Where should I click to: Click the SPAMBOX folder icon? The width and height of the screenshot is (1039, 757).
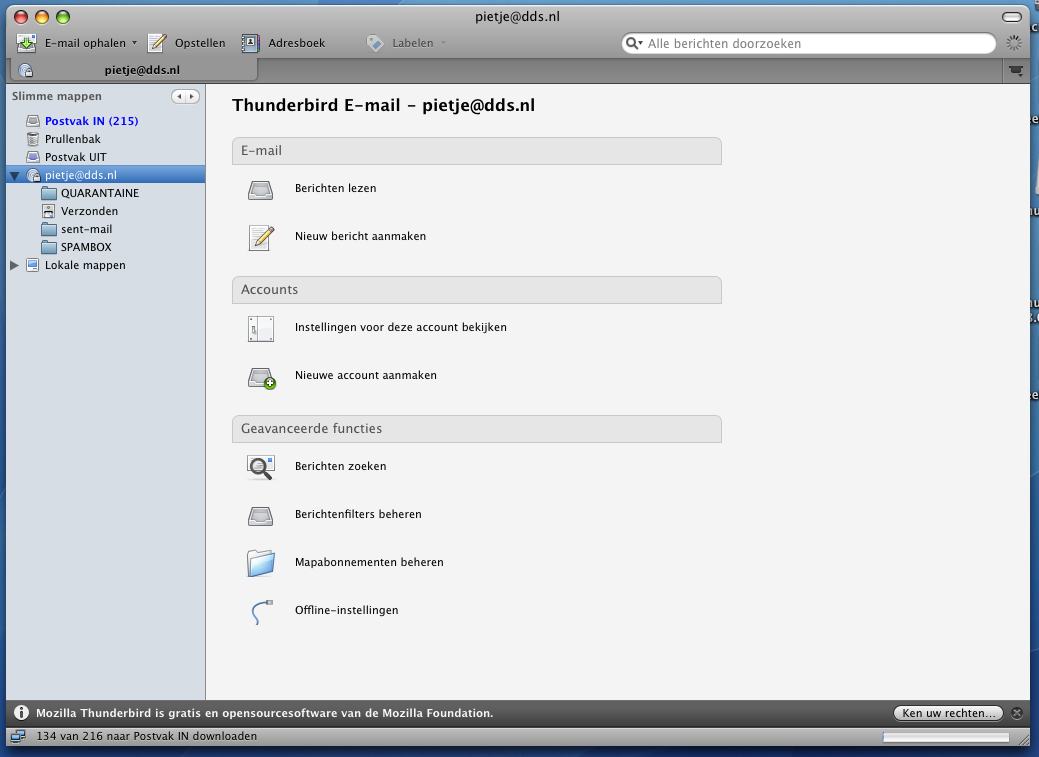[49, 247]
